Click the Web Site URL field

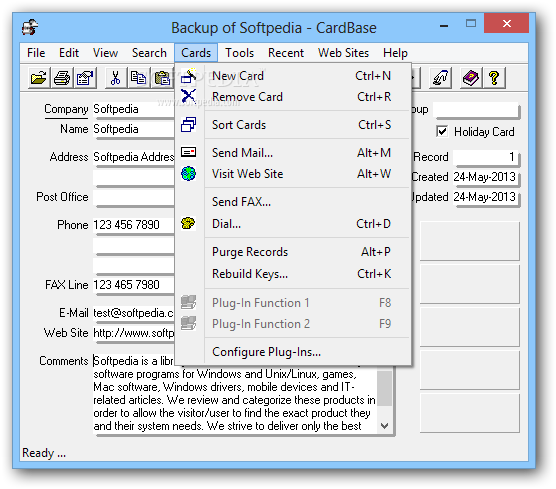134,333
